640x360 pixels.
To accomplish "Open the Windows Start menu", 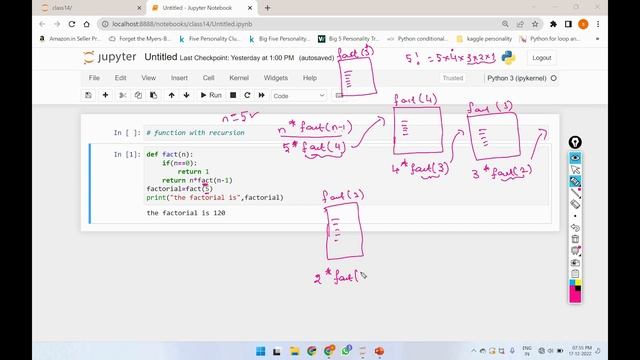I will click(260, 351).
